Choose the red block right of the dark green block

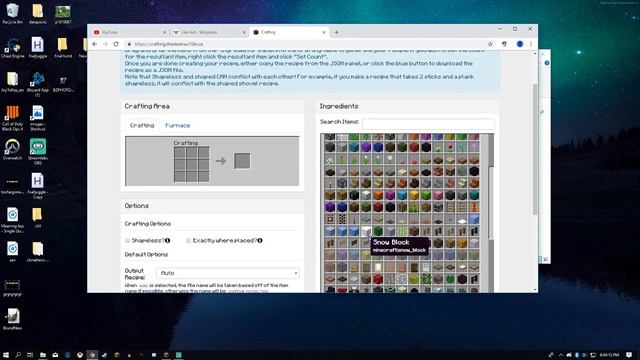[414, 147]
